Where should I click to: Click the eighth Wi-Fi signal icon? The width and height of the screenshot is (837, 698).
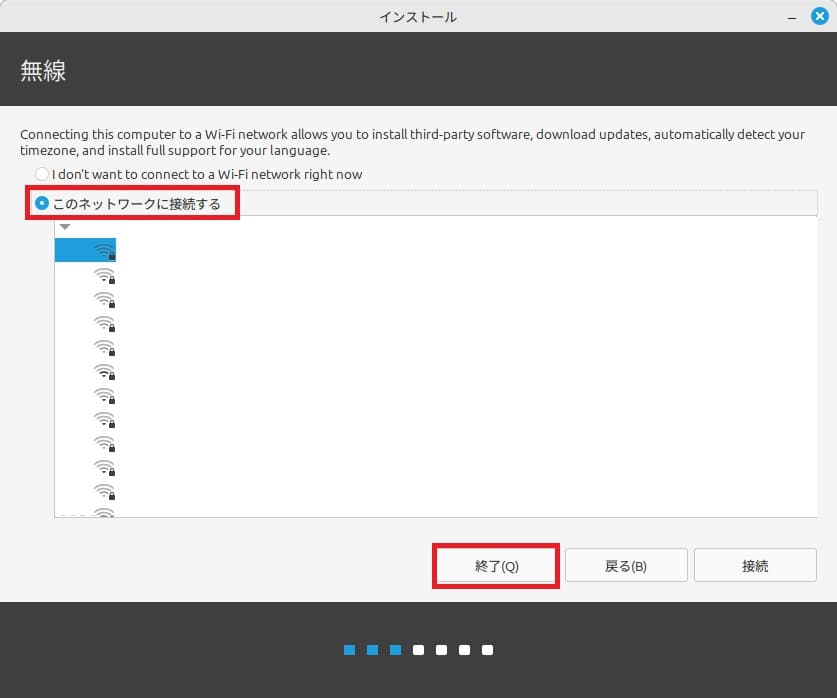tap(103, 420)
